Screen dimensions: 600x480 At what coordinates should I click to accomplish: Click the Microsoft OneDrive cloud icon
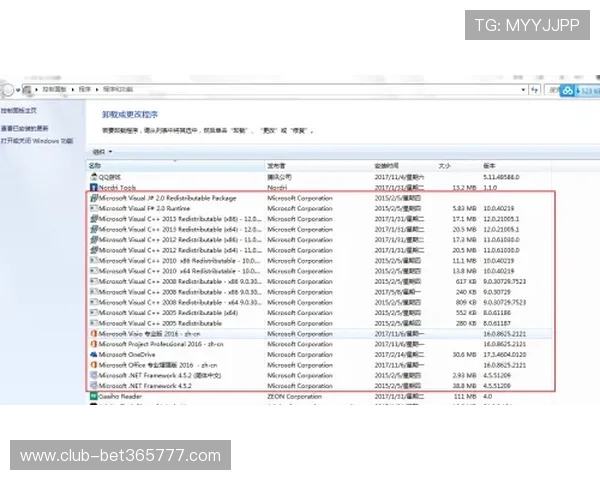(x=94, y=354)
